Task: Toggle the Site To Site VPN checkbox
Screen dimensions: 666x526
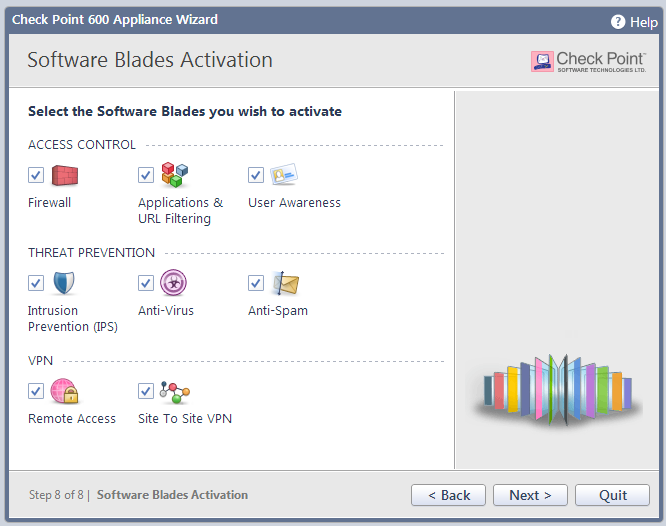Action: 146,392
